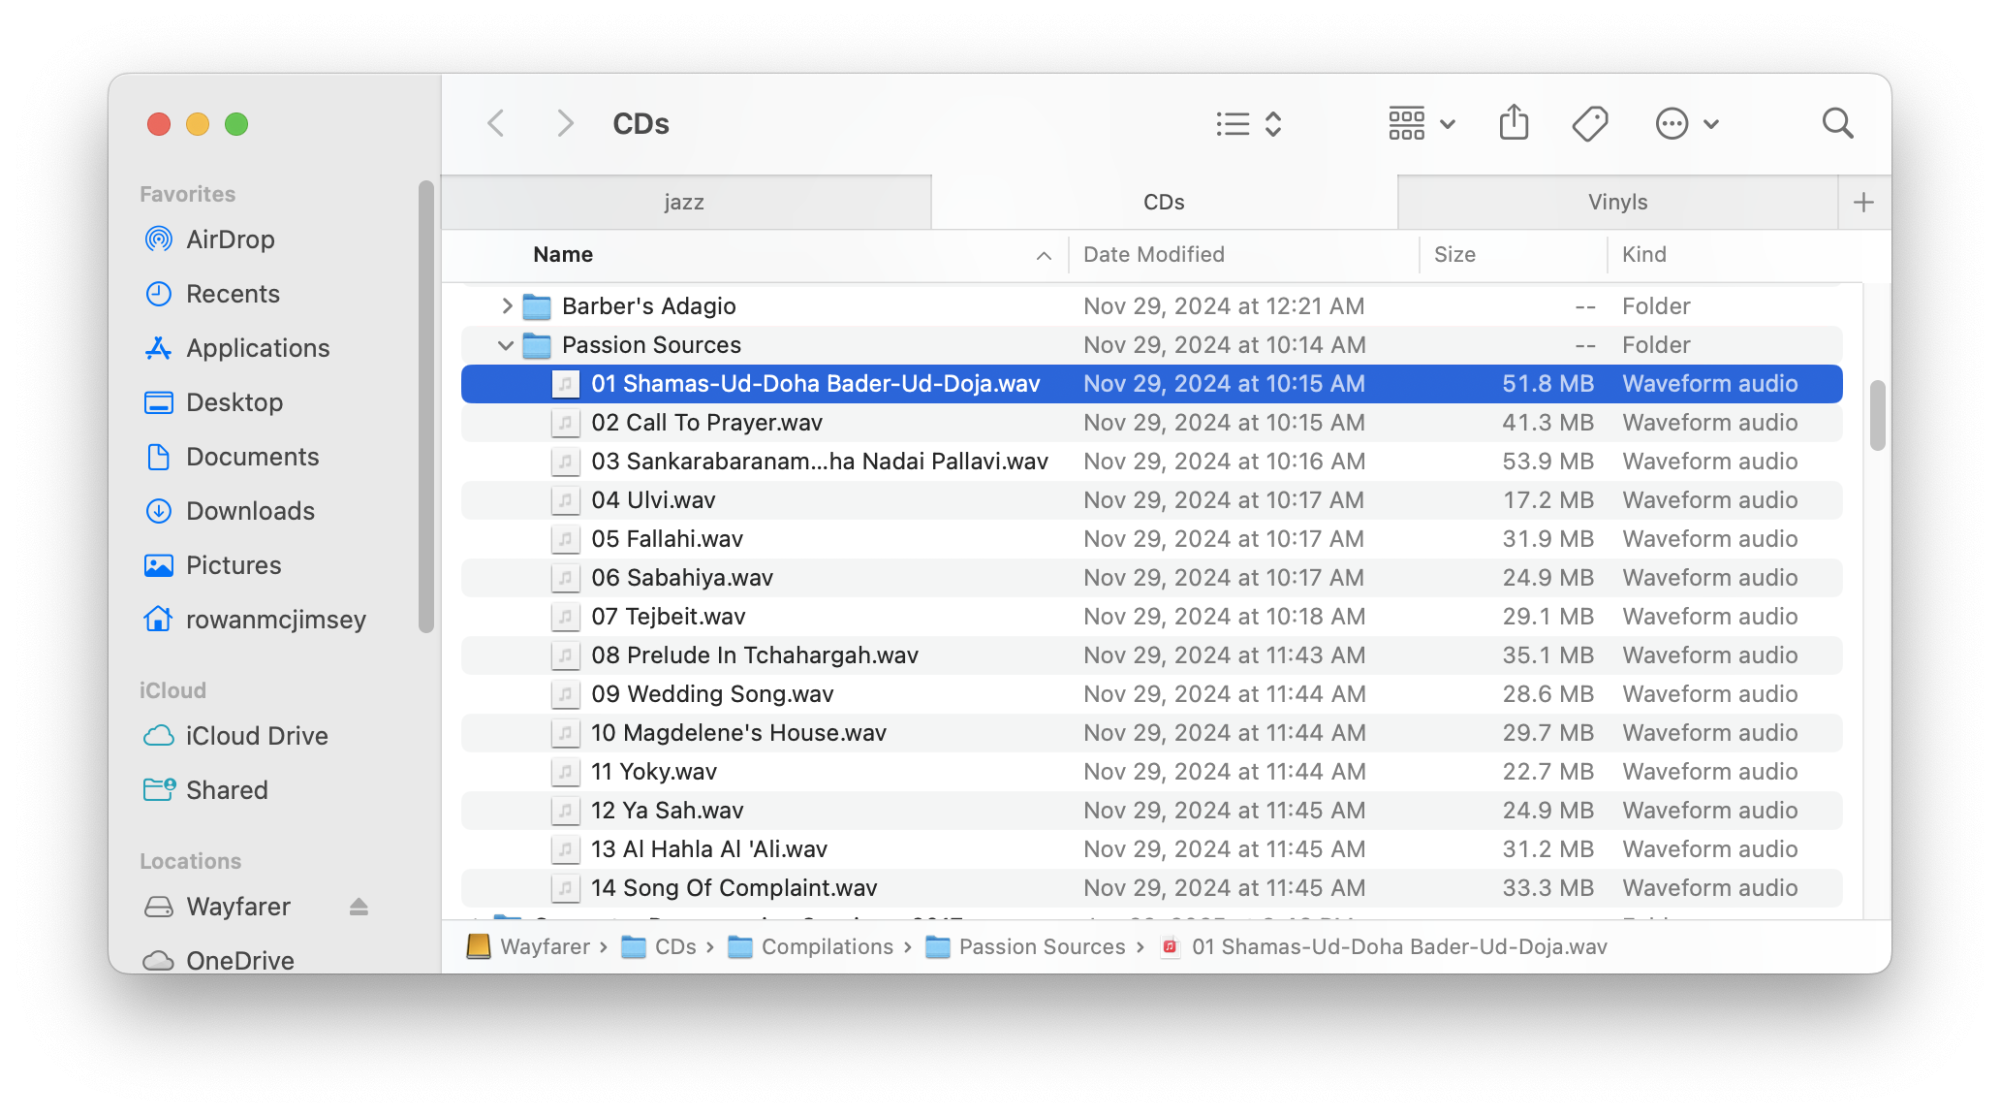Eject the Wayfarer disk
Image resolution: width=2000 pixels, height=1117 pixels.
pos(358,906)
